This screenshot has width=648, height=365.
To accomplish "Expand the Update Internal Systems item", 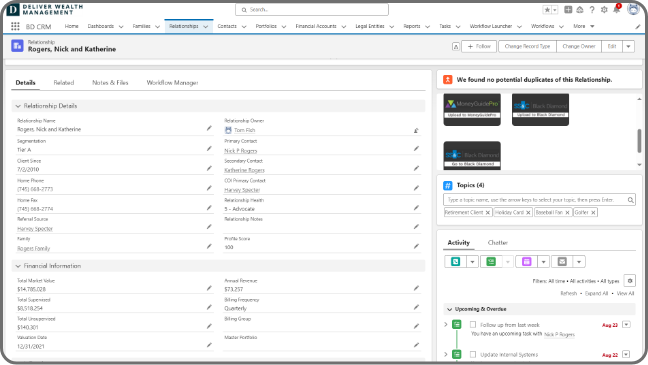I will coord(446,354).
